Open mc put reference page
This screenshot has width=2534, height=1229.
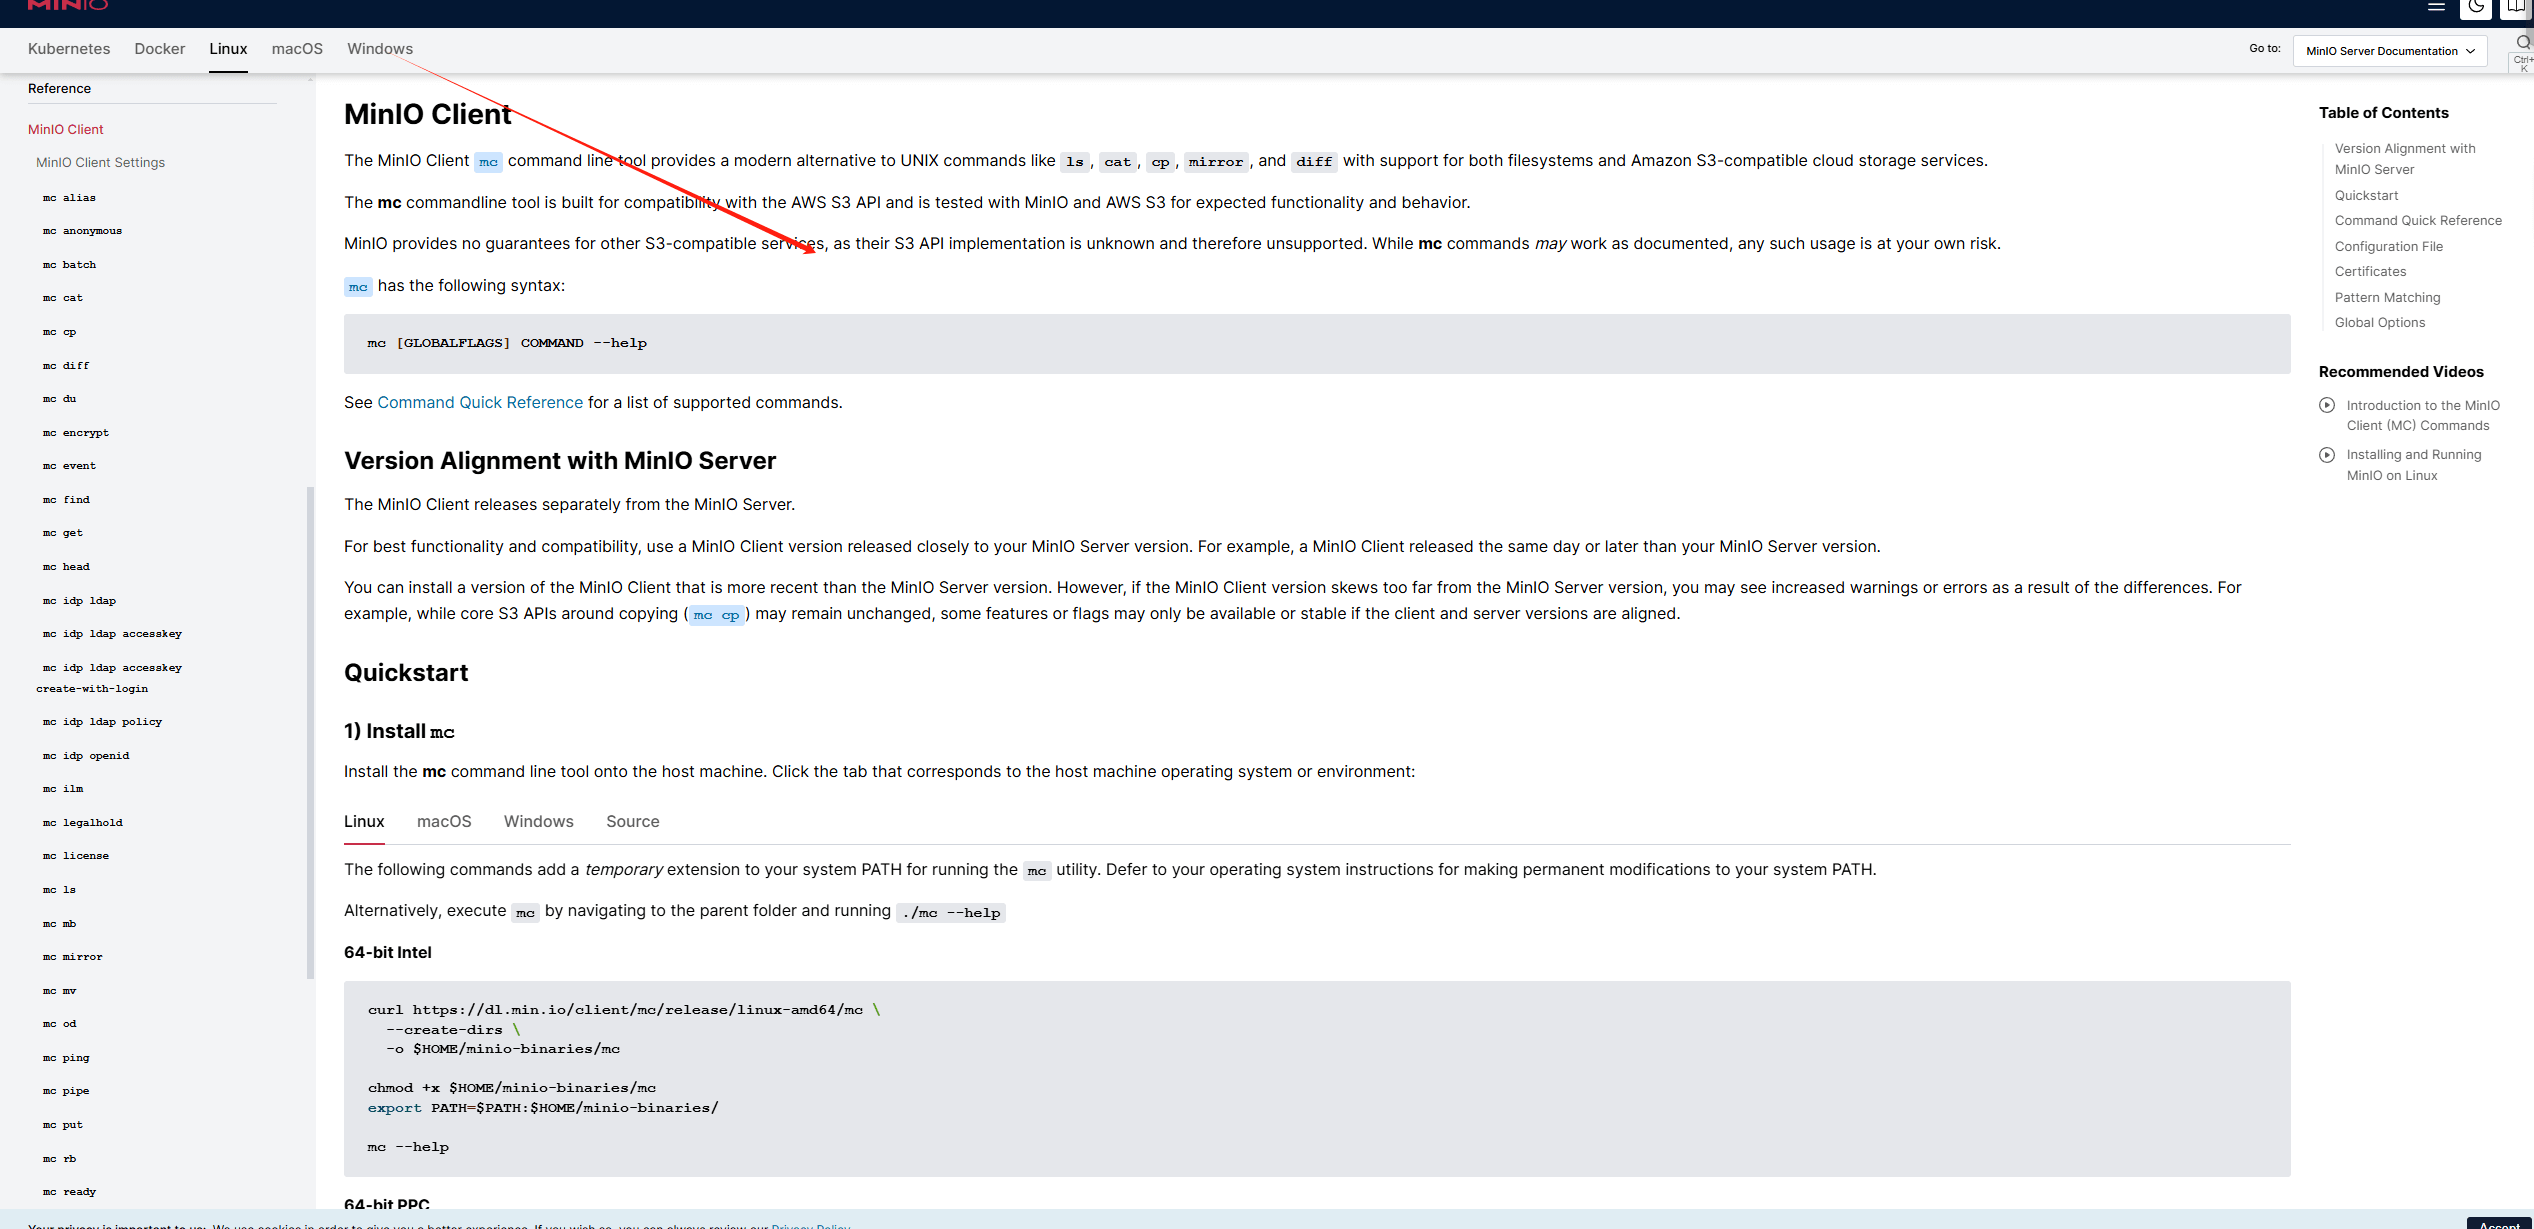tap(63, 1125)
